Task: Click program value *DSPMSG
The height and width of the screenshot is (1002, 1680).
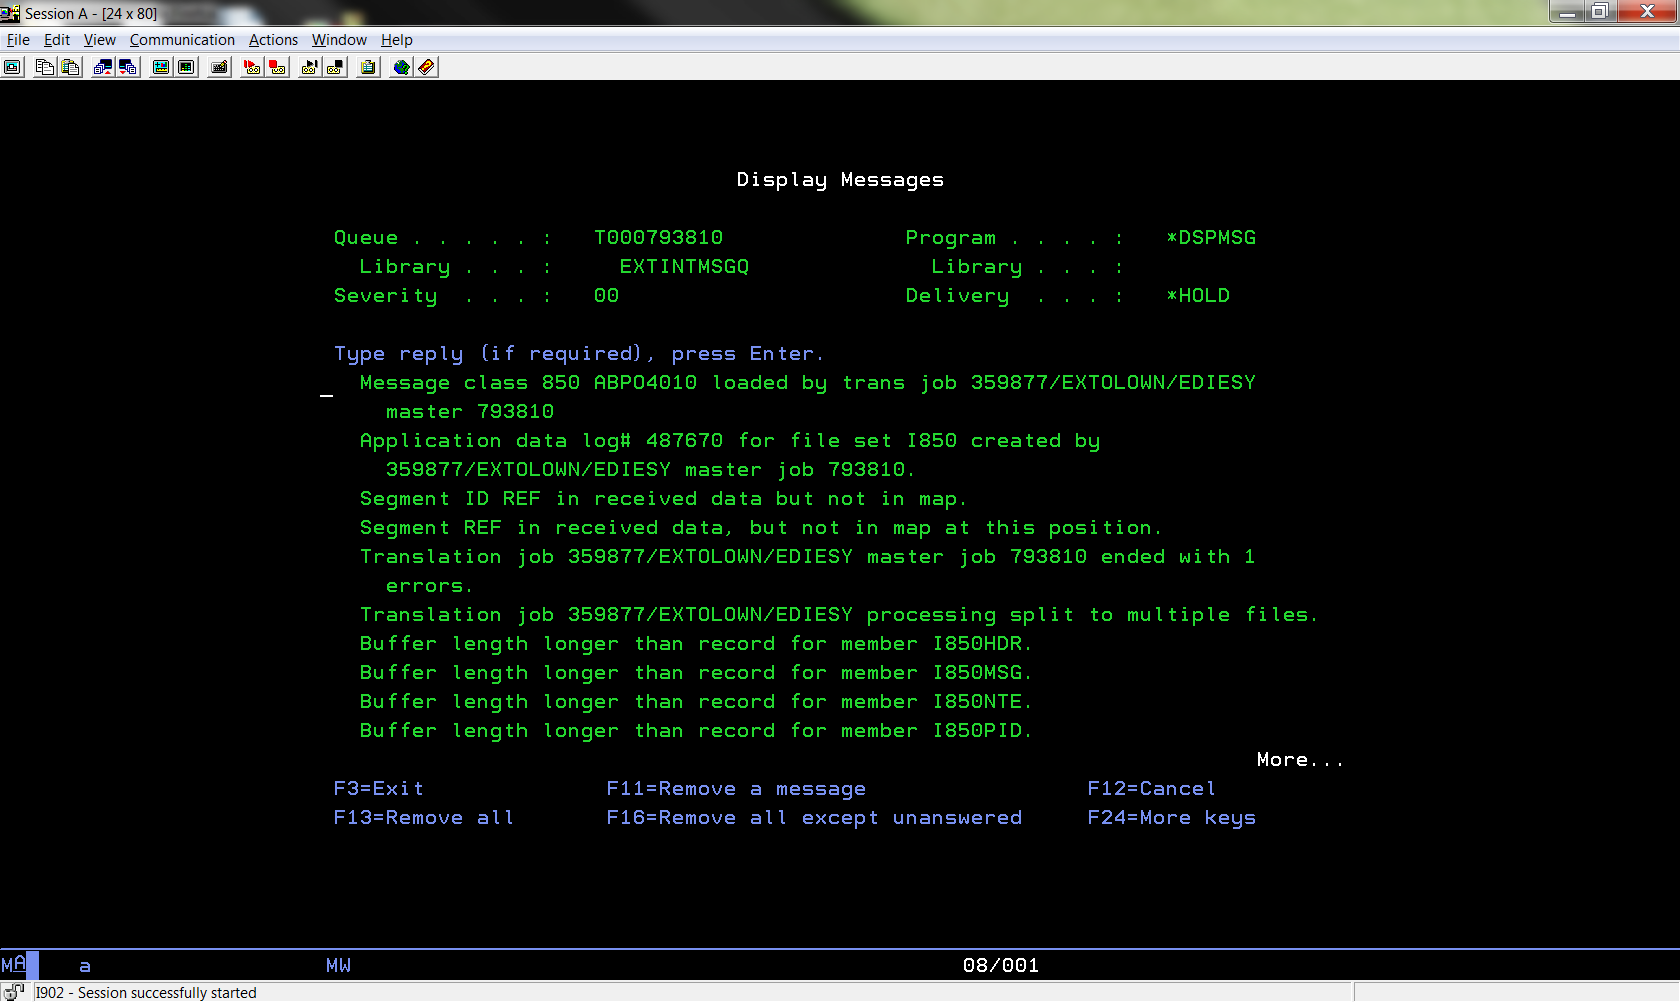Action: (x=1210, y=237)
